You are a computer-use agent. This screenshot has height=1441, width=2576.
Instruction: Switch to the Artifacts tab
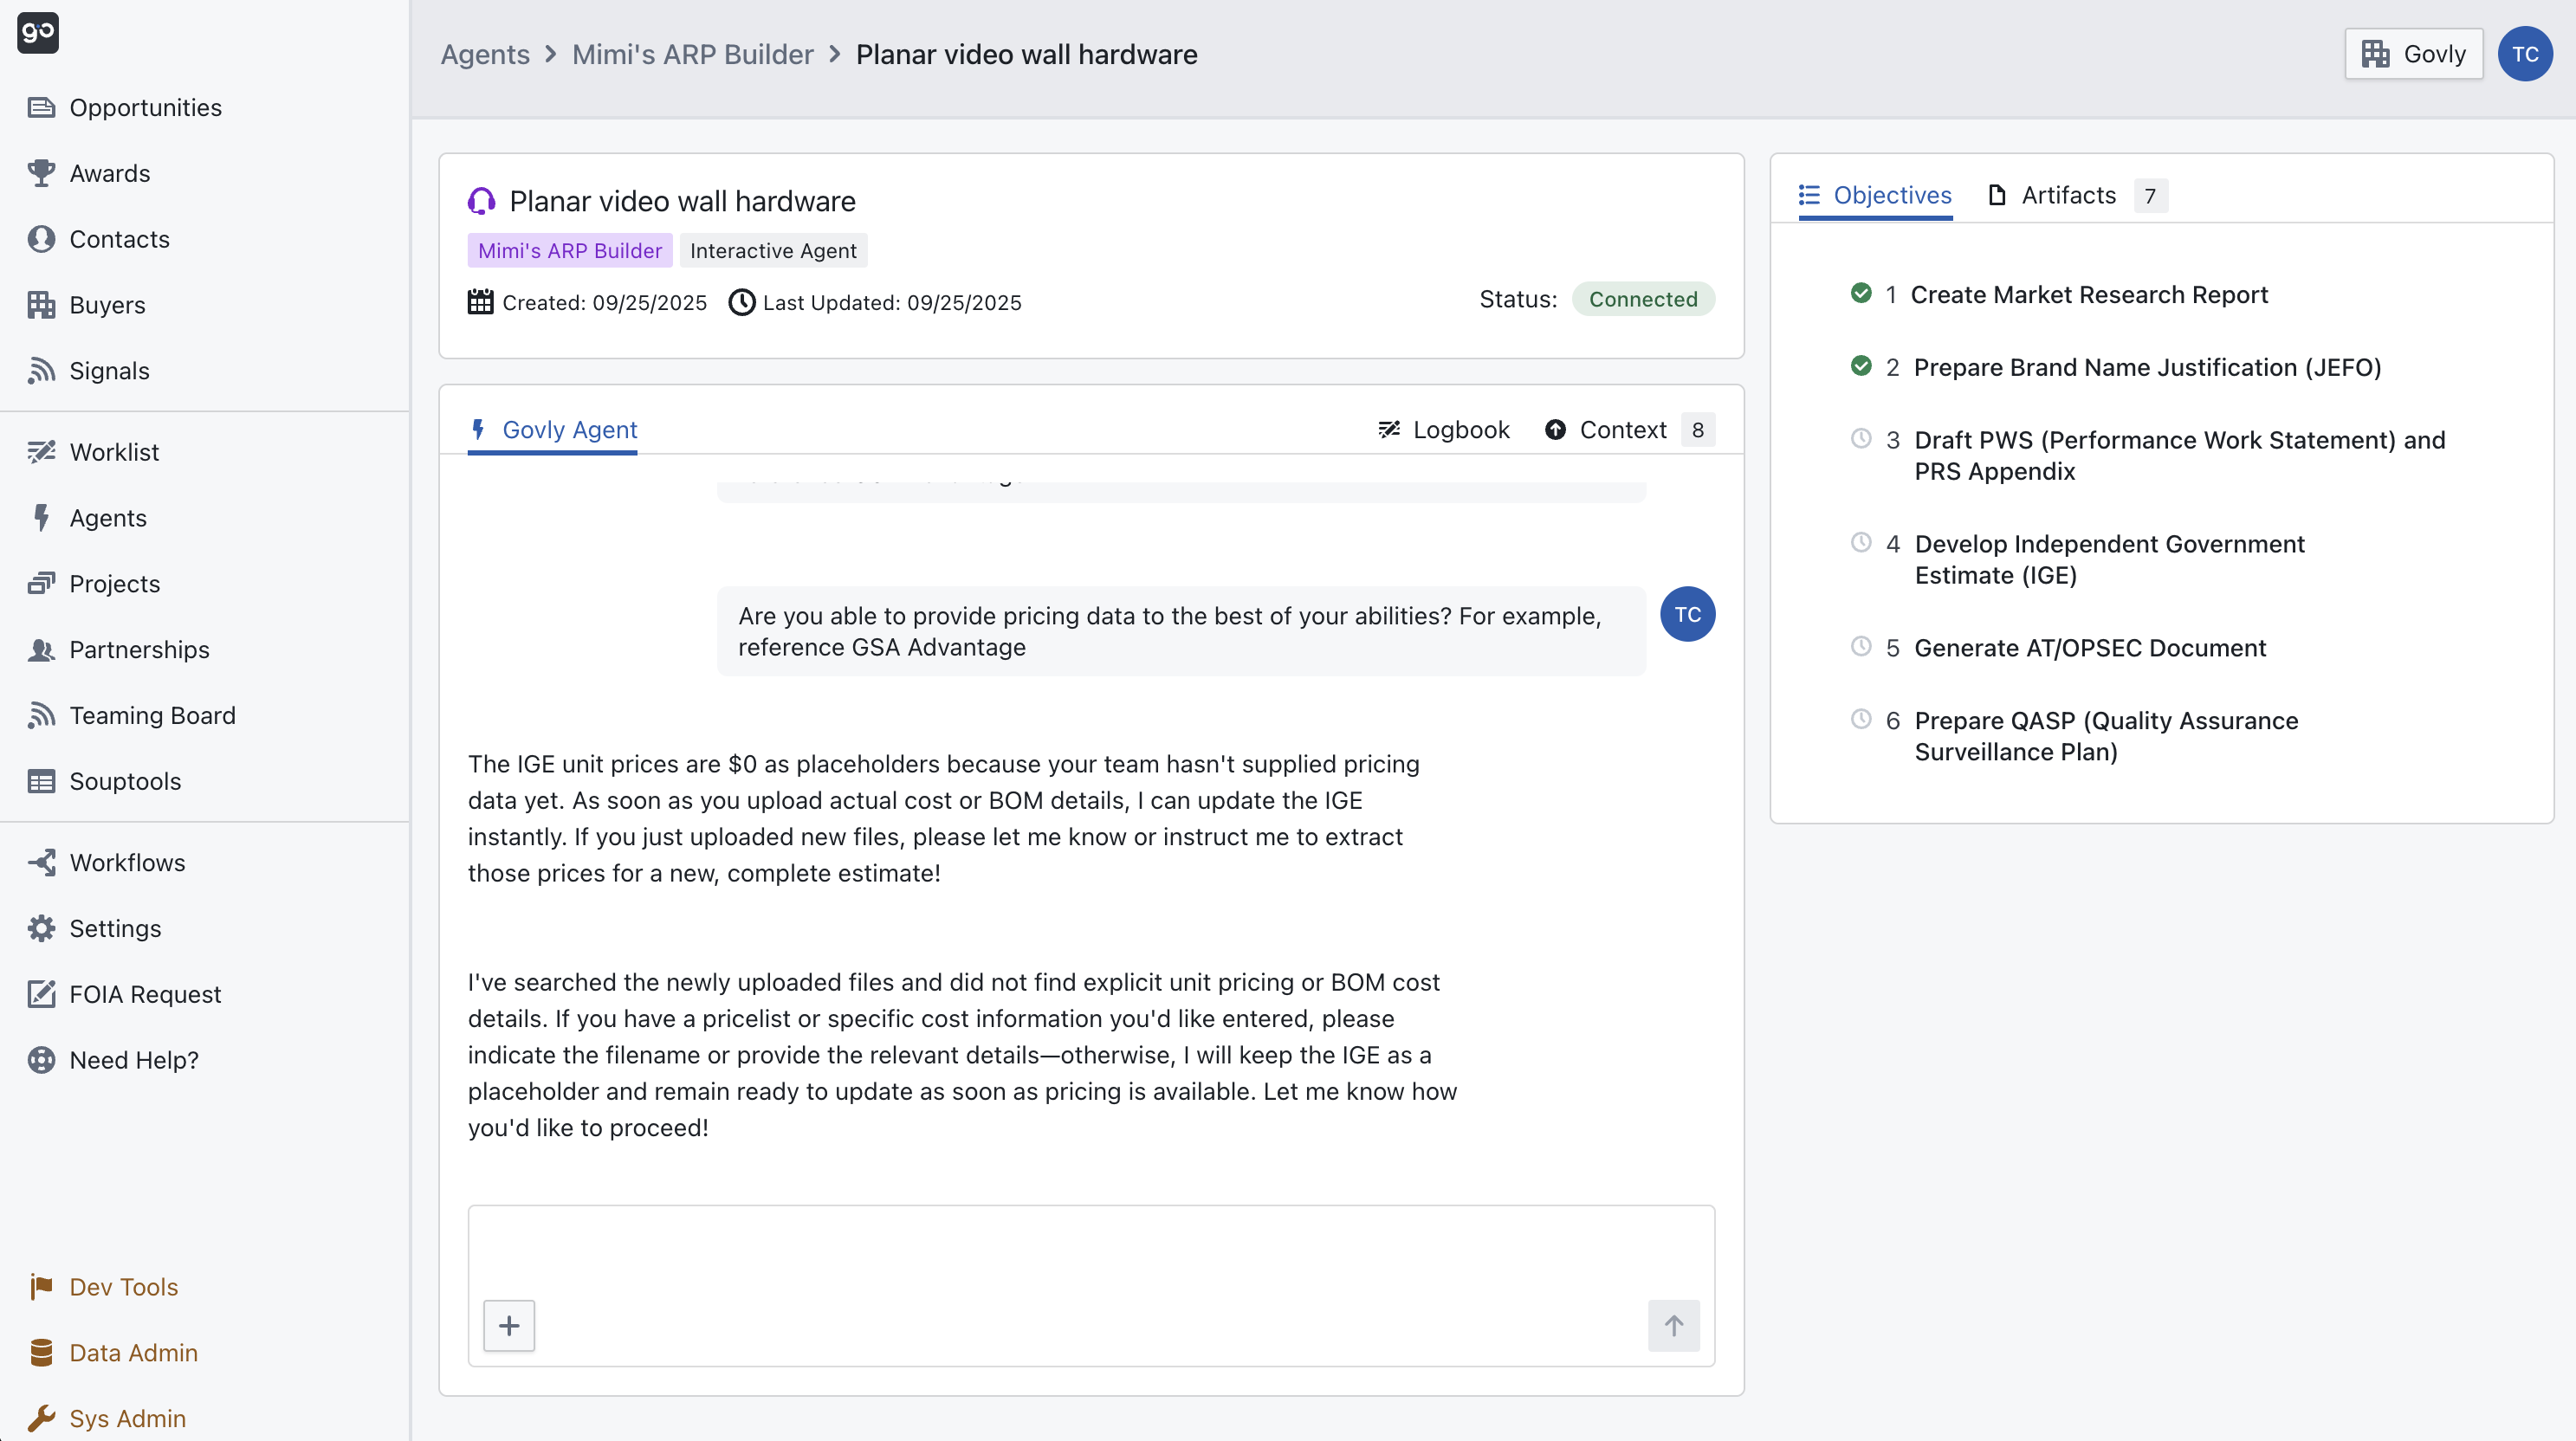coord(2068,195)
